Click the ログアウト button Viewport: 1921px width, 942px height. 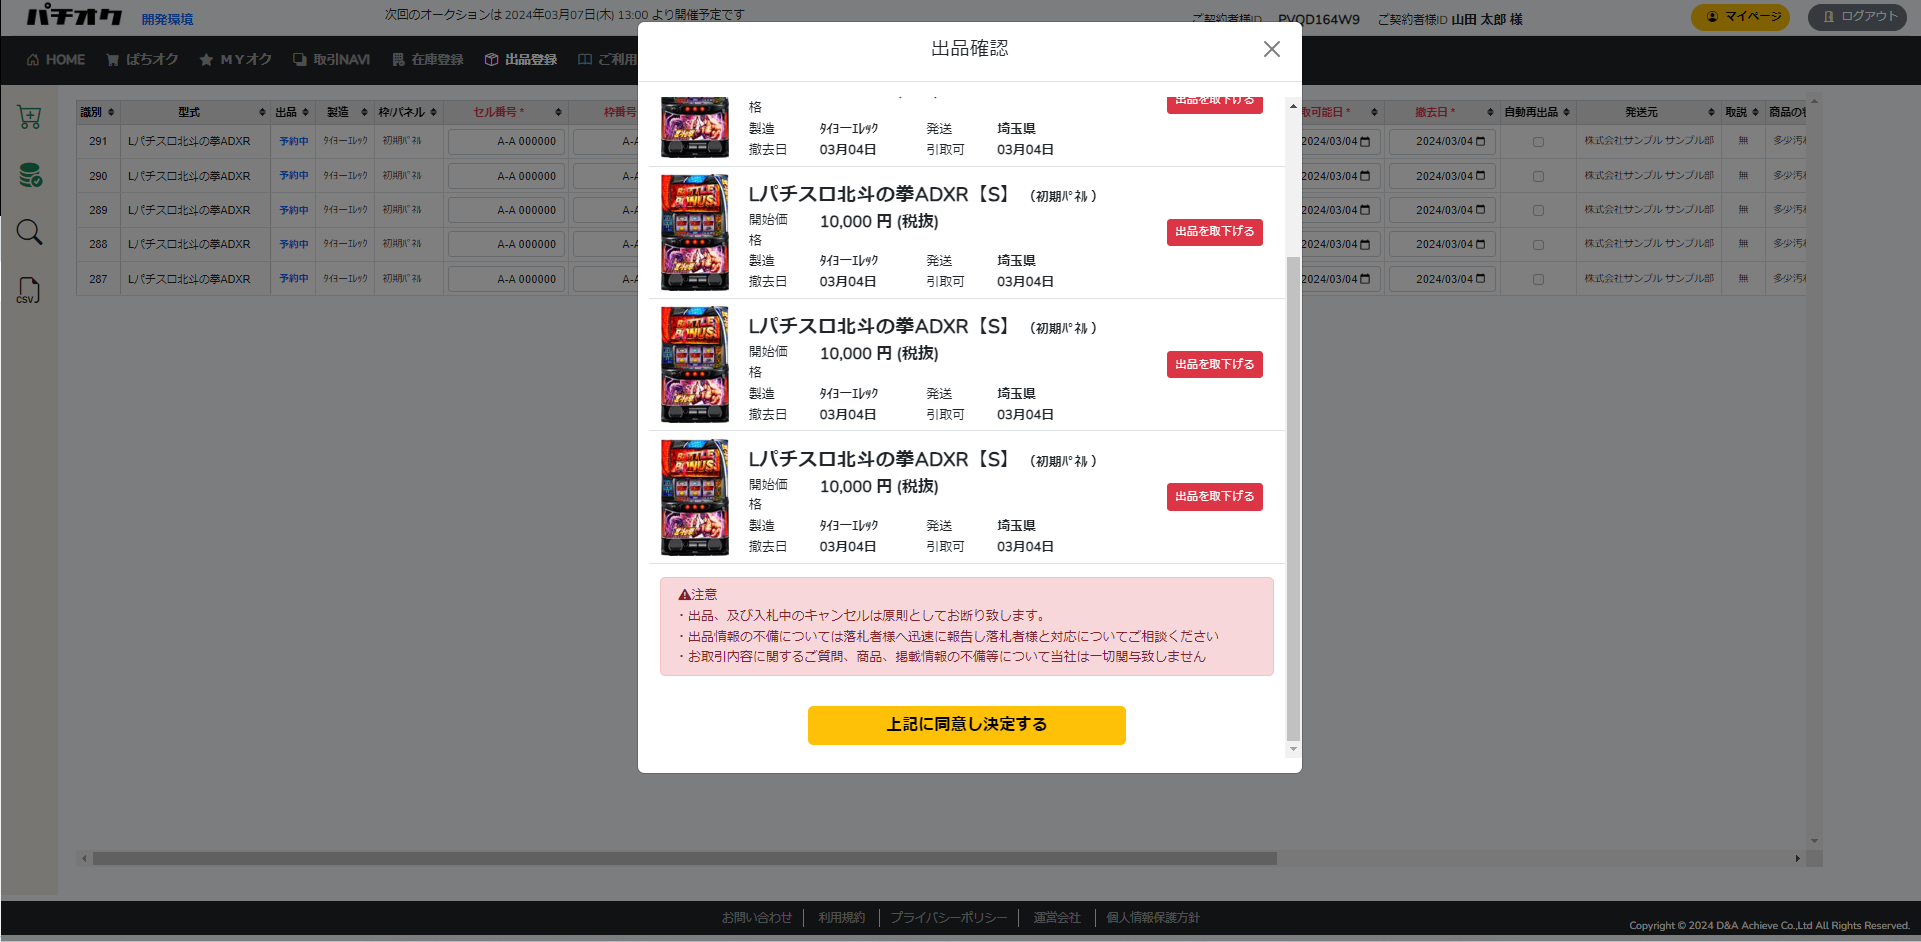[1857, 17]
